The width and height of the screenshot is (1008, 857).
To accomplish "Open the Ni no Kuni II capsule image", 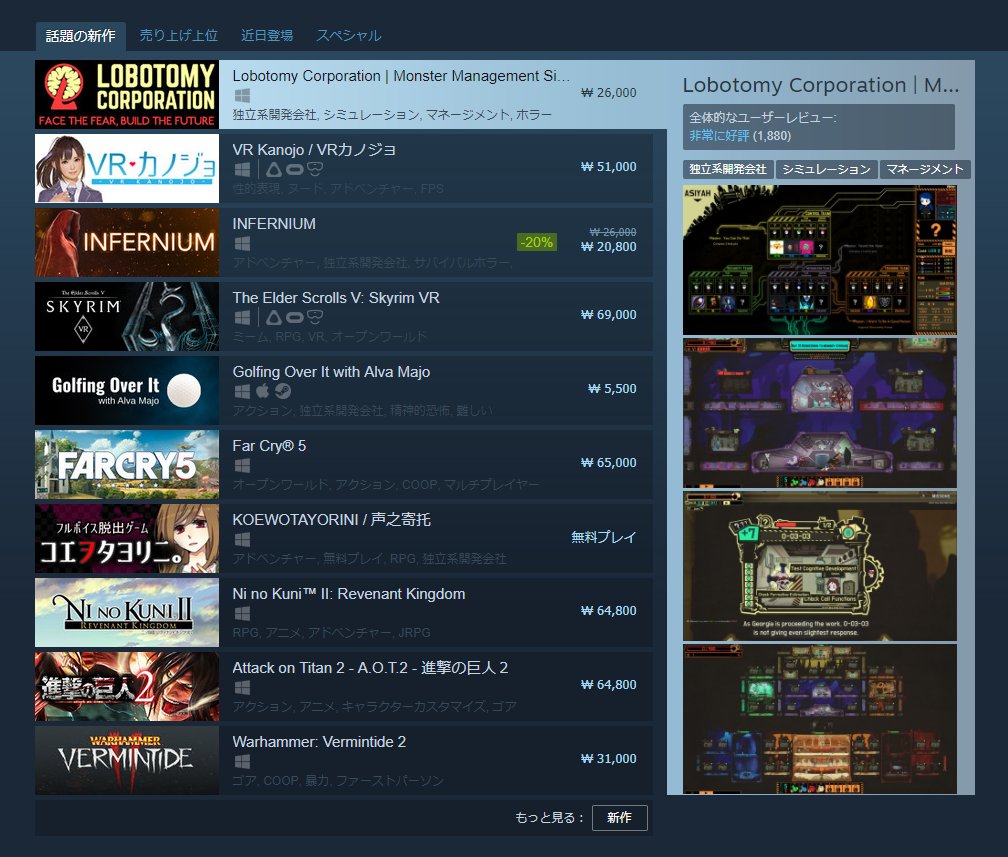I will point(127,612).
